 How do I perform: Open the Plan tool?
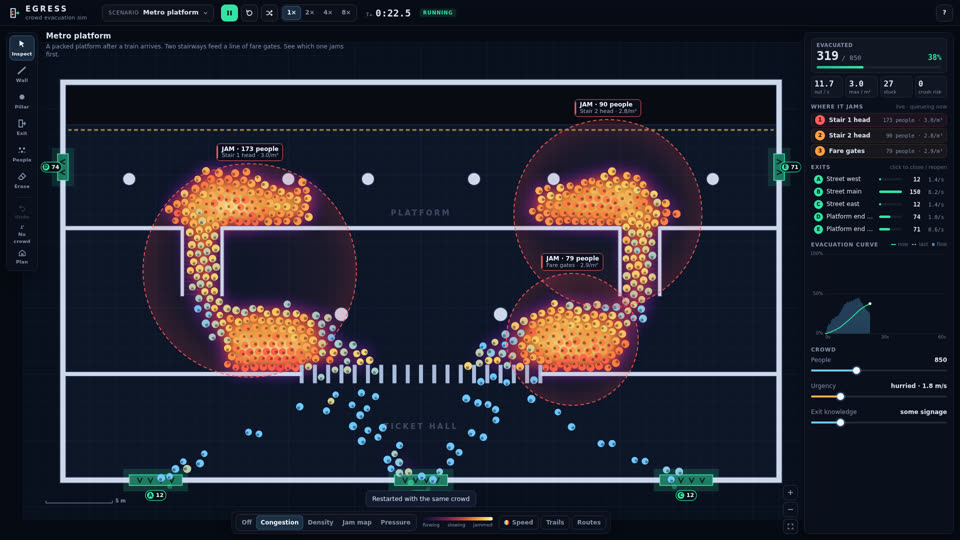[21, 257]
